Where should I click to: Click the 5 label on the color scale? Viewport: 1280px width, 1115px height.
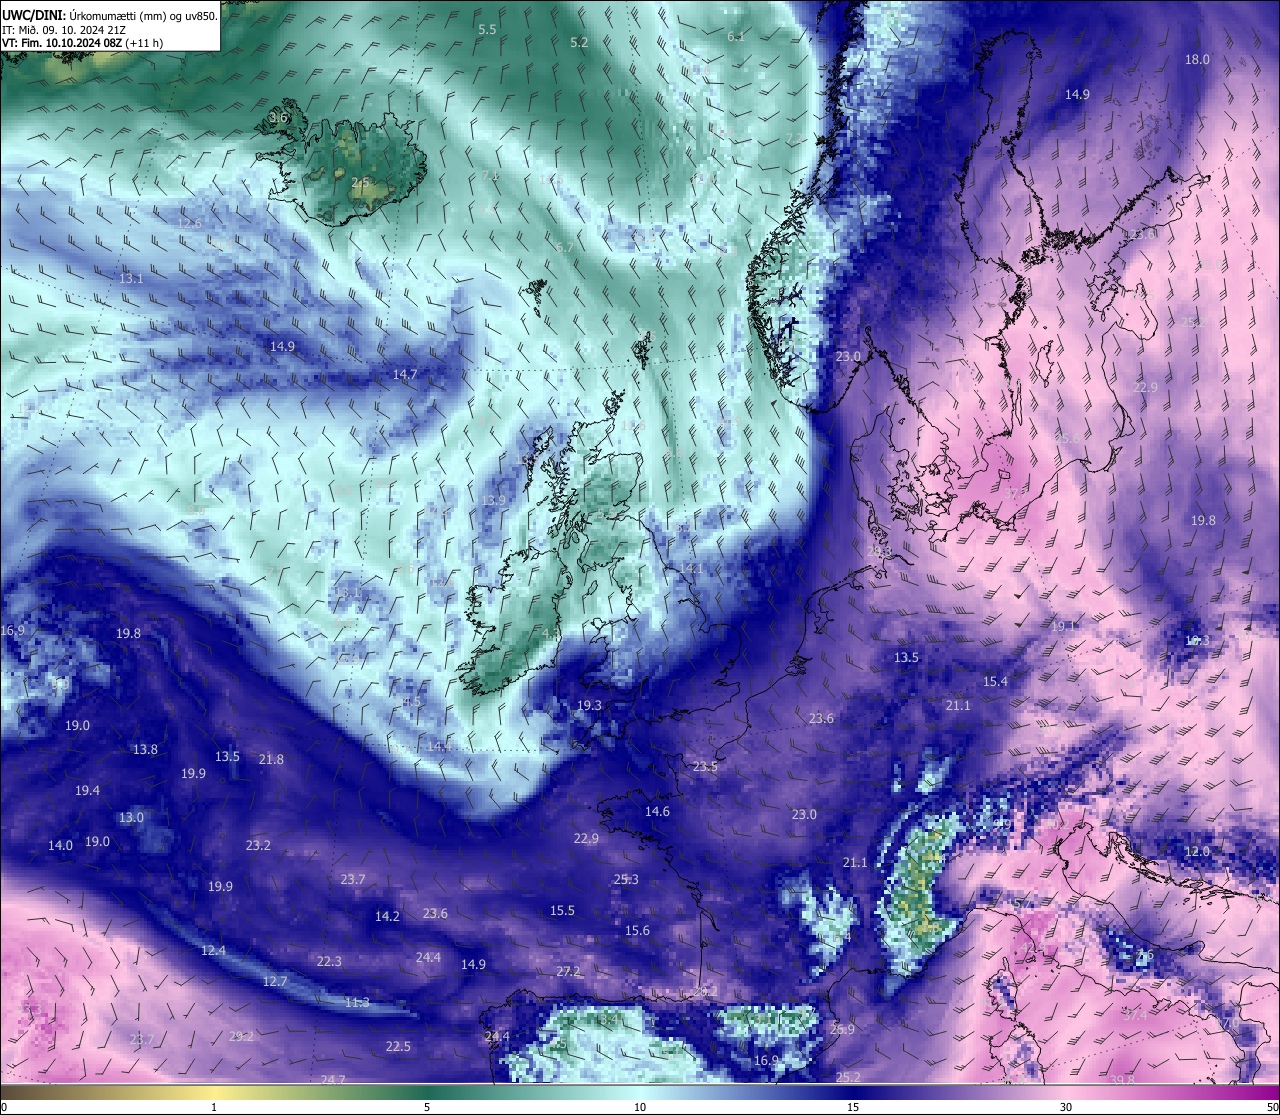click(x=427, y=1107)
